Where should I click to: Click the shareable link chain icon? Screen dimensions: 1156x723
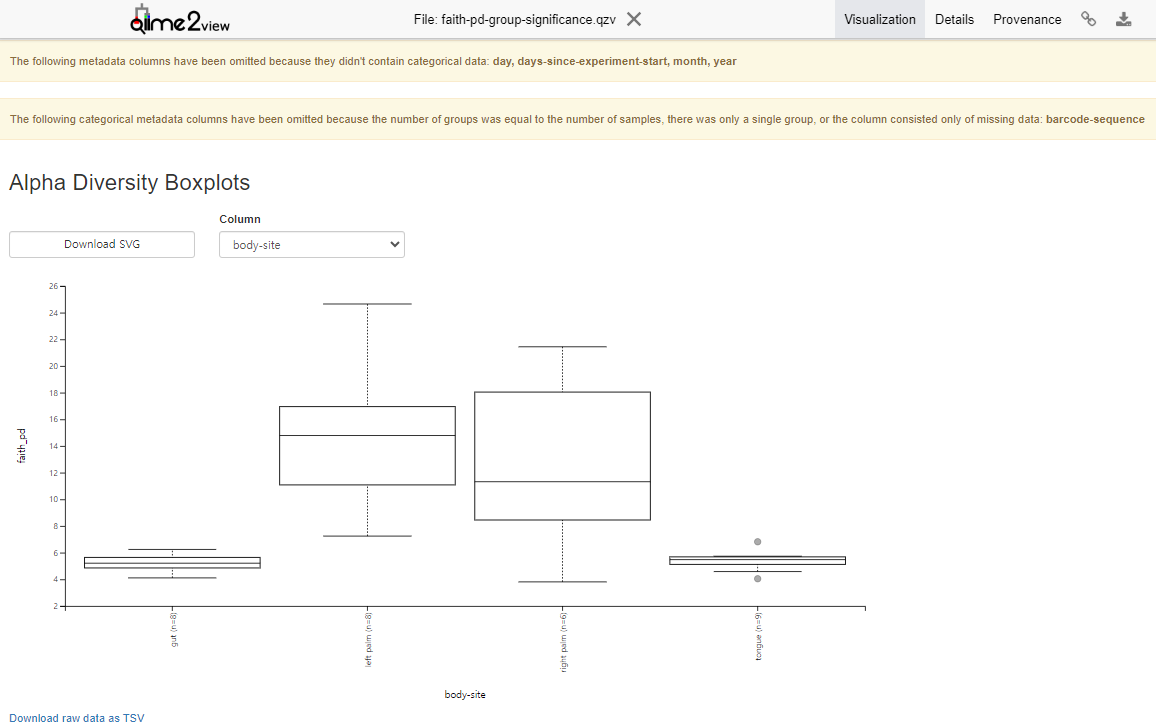1089,19
